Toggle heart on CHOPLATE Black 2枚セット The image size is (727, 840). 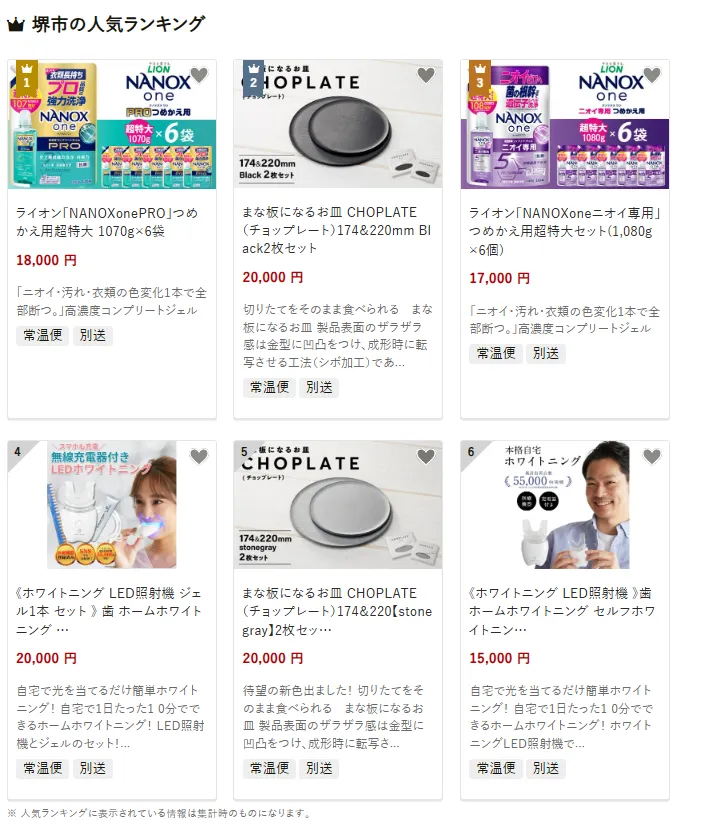[426, 76]
